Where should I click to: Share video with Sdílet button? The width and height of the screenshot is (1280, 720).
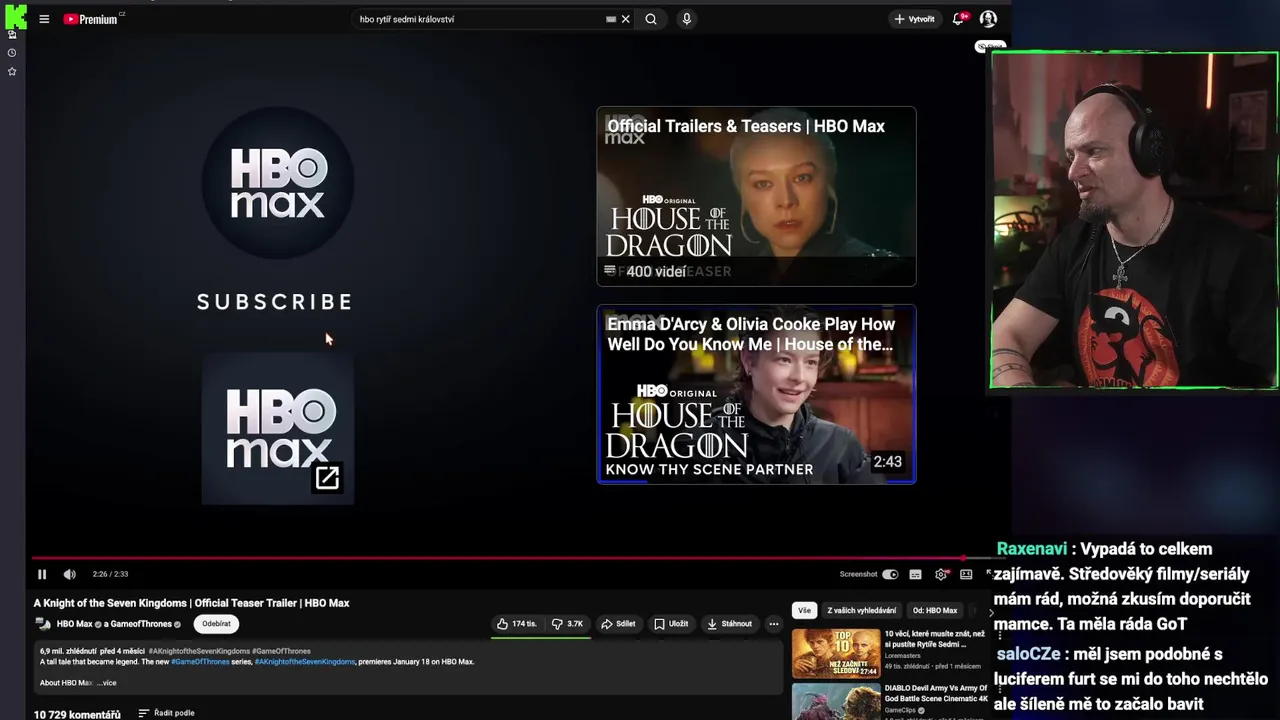pyautogui.click(x=619, y=624)
